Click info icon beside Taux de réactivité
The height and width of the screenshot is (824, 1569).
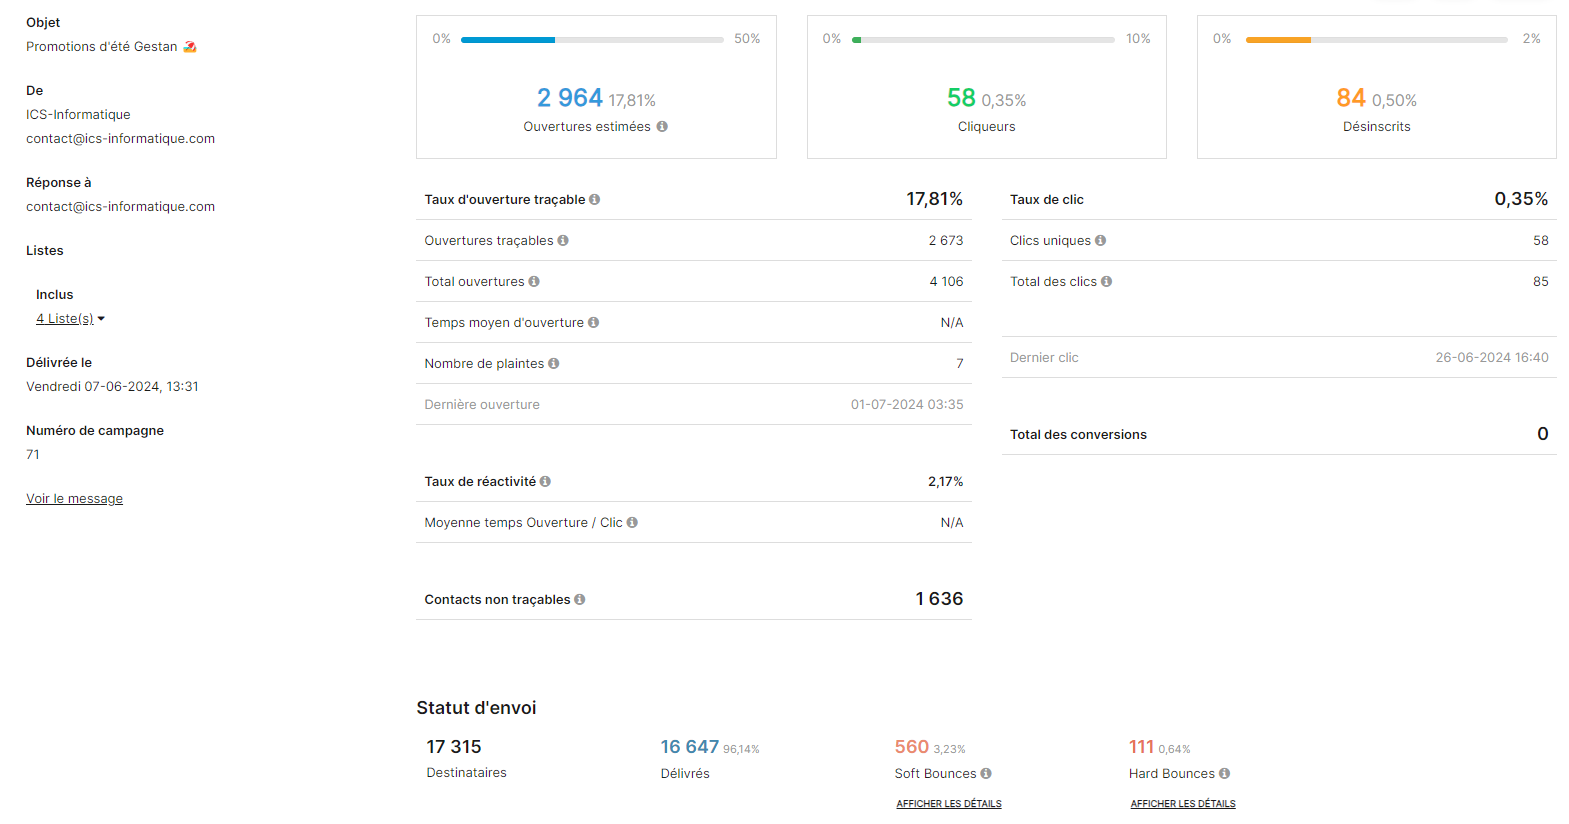tap(545, 482)
